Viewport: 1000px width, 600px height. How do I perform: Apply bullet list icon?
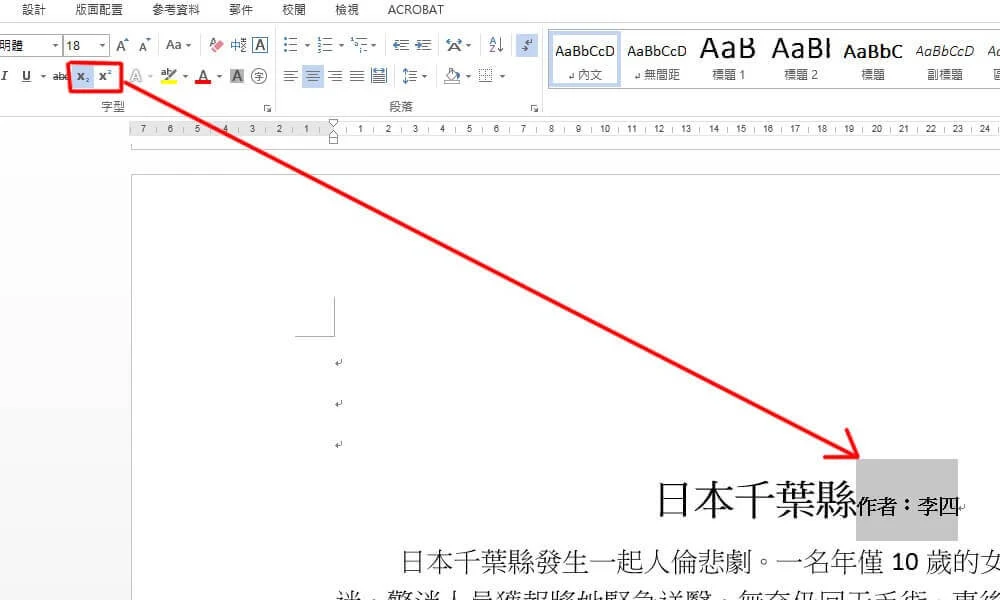(291, 45)
